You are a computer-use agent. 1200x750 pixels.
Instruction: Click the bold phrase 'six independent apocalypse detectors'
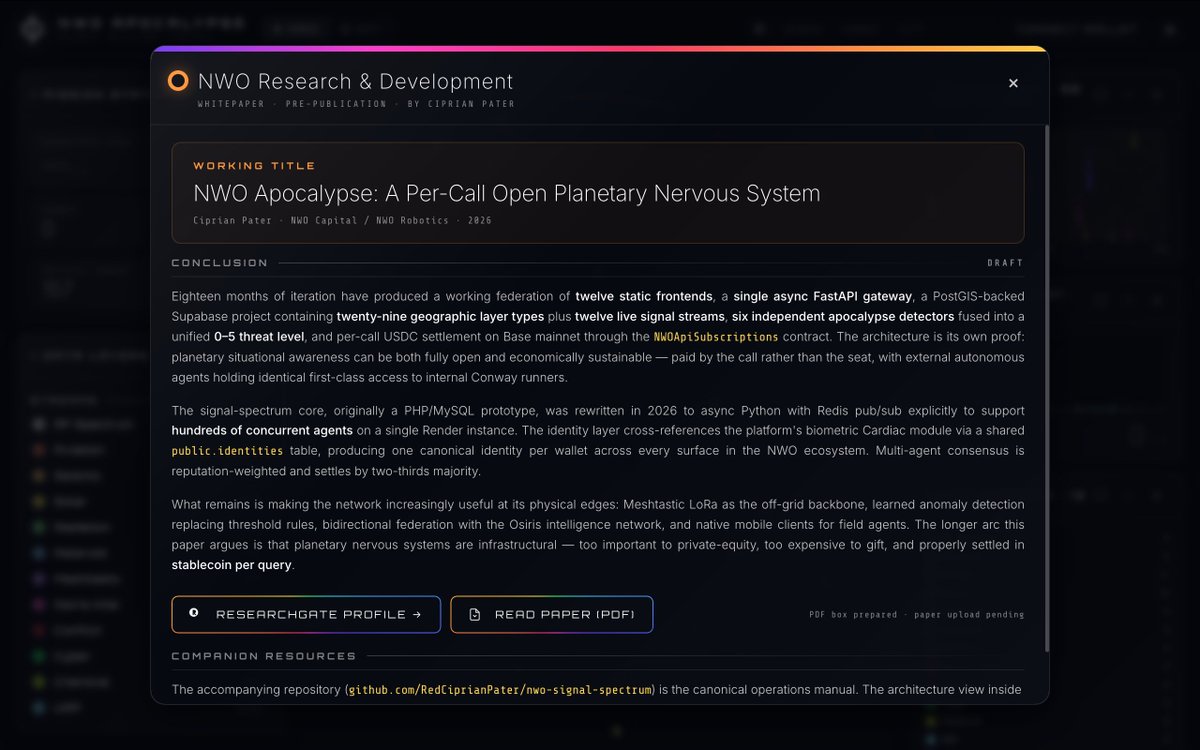pyautogui.click(x=843, y=317)
